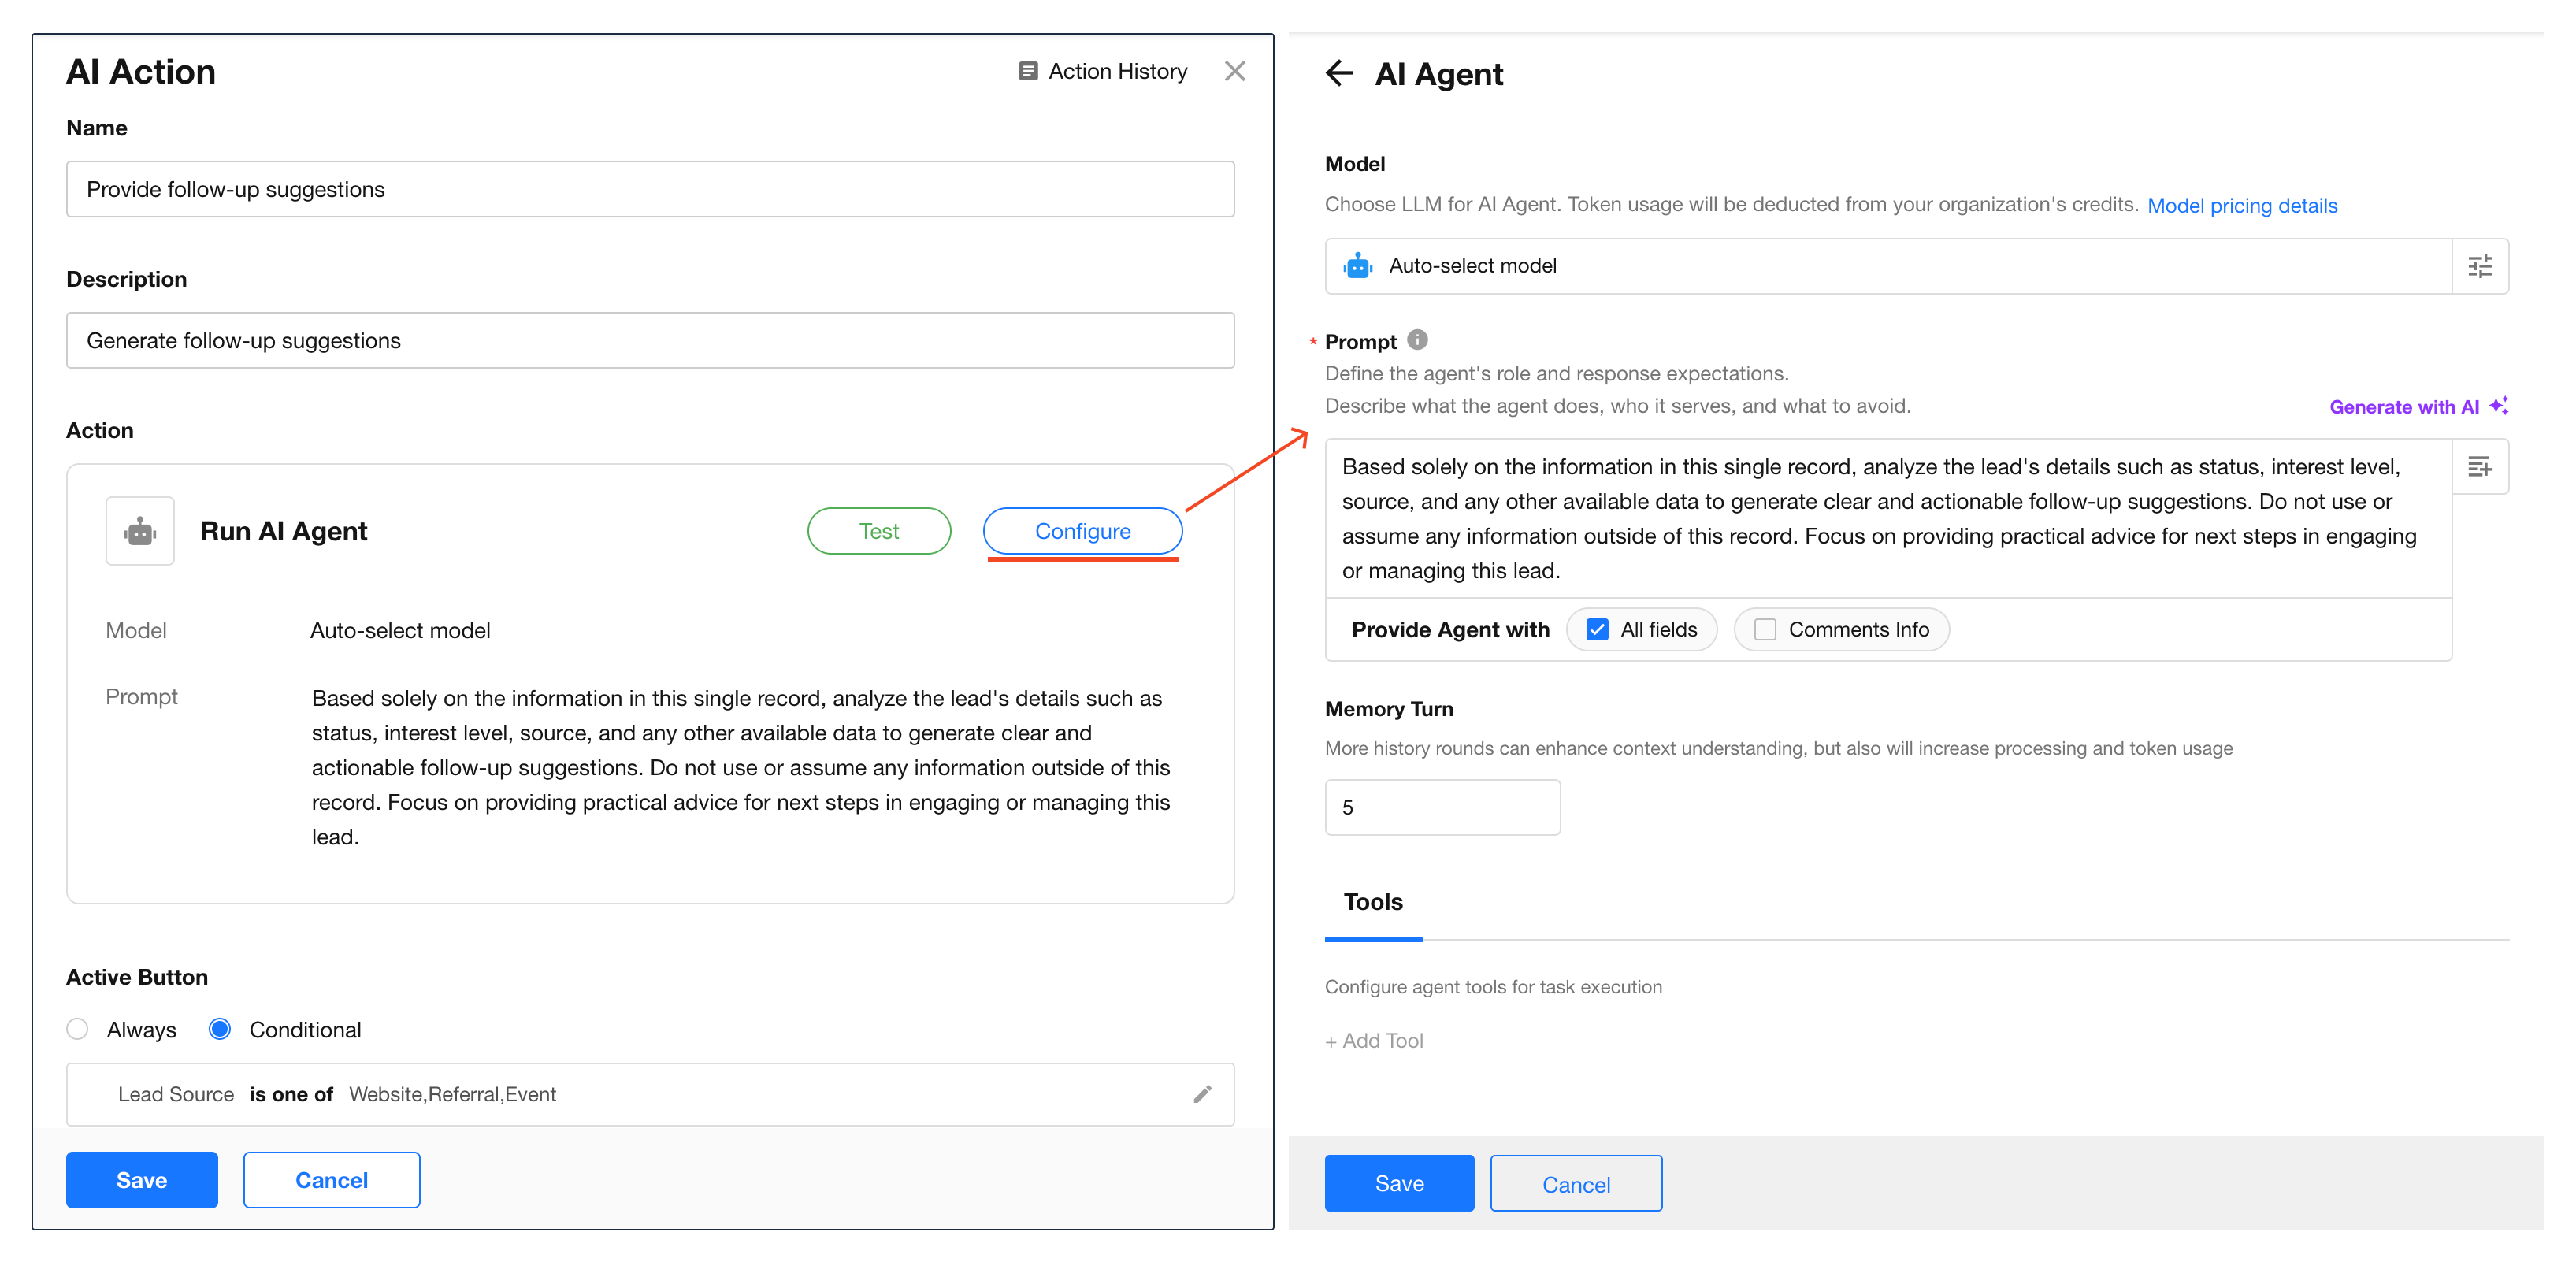Select the Conditional radio button
Viewport: 2576px width, 1262px height.
point(220,1029)
